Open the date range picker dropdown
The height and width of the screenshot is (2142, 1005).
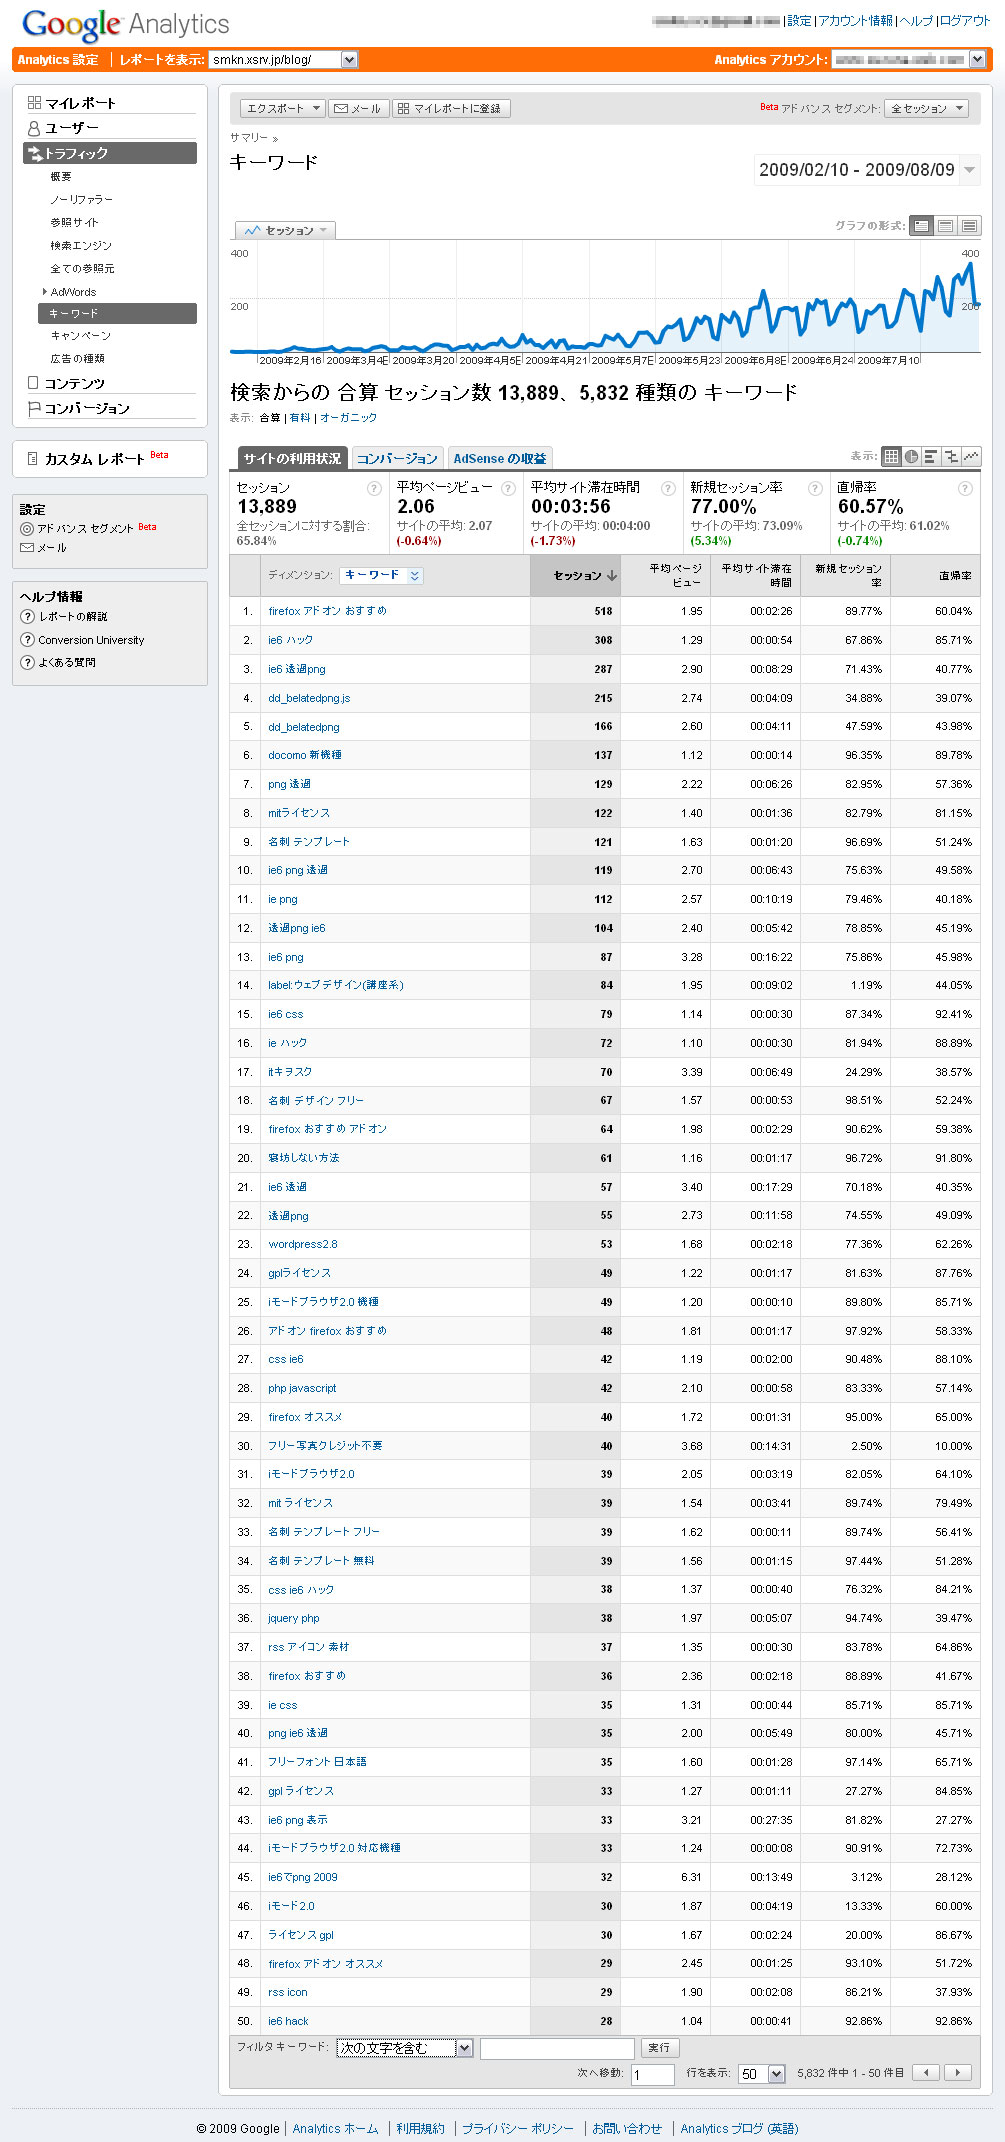(968, 170)
